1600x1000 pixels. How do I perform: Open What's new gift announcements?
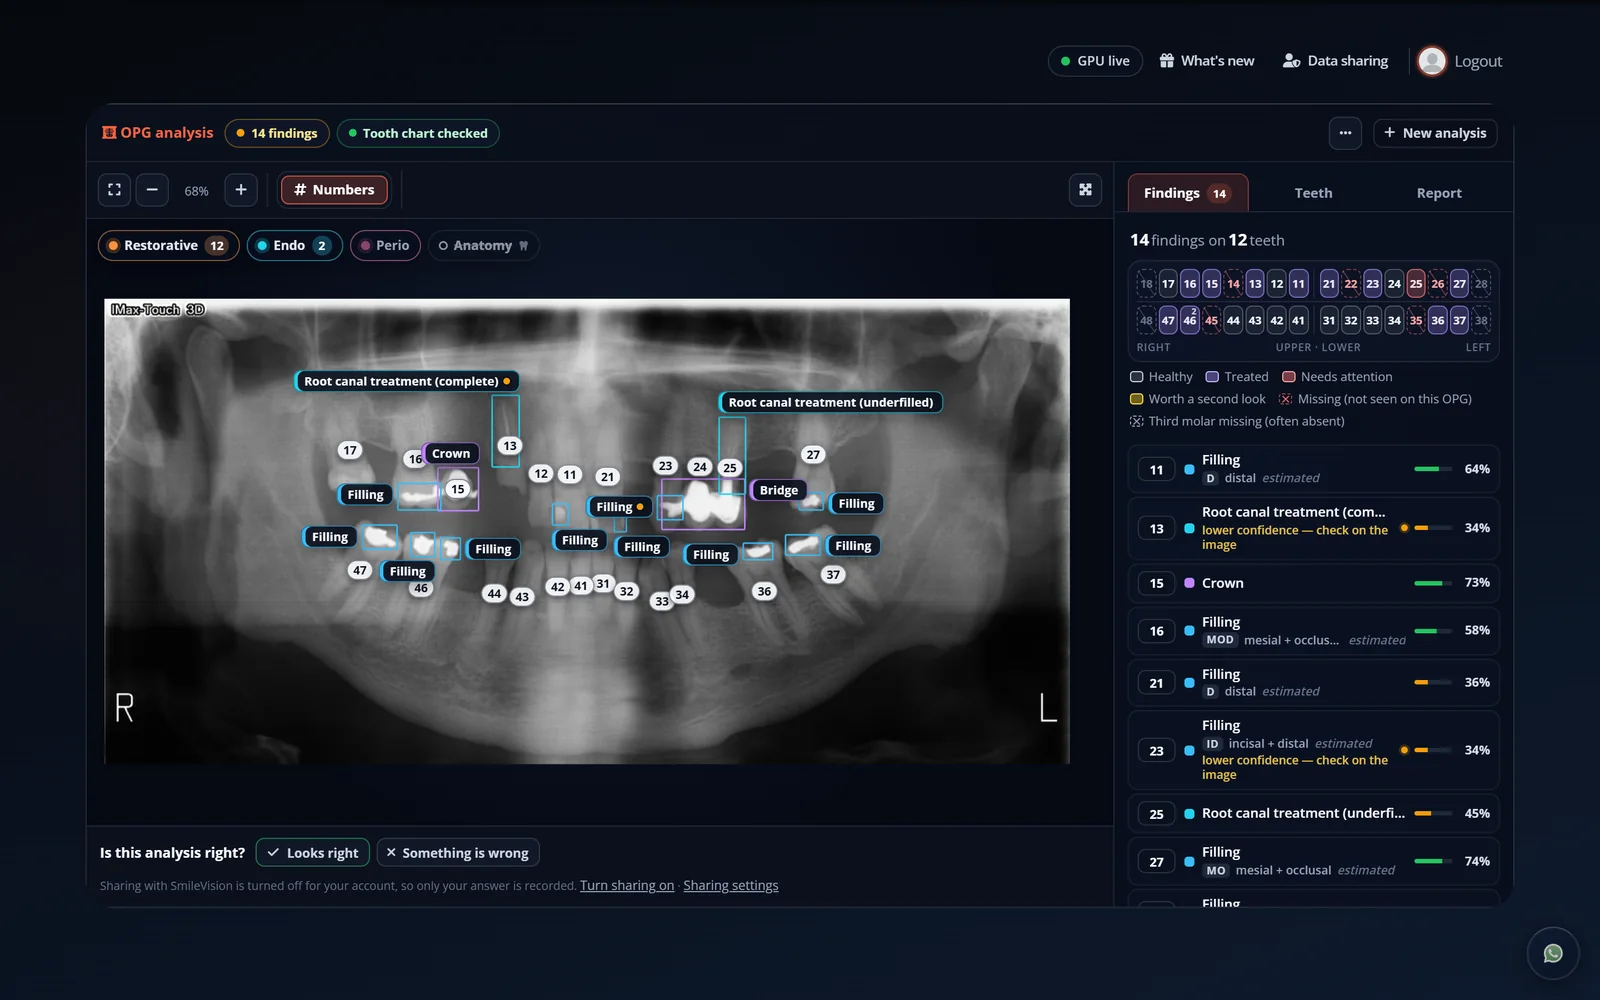click(x=1207, y=61)
